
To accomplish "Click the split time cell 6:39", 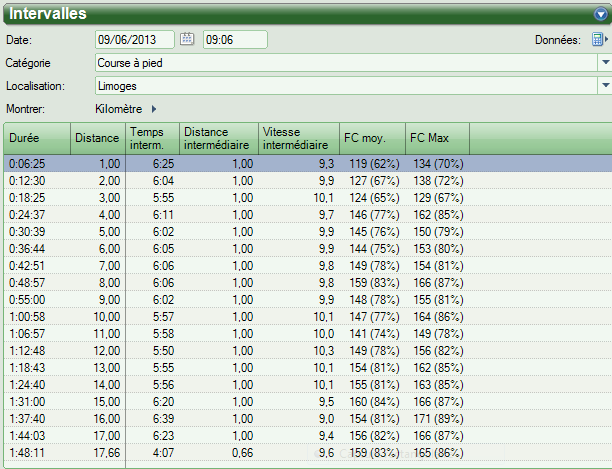I will [x=163, y=419].
